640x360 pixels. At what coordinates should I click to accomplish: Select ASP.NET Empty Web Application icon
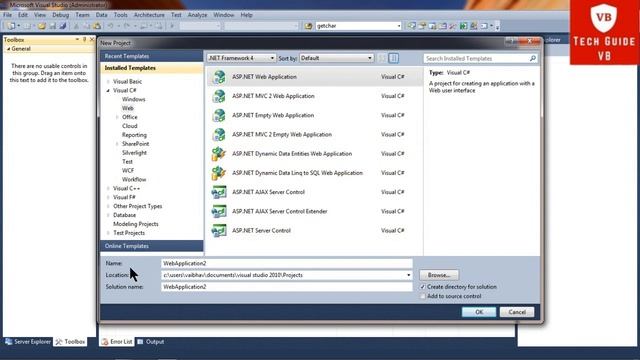tap(219, 115)
